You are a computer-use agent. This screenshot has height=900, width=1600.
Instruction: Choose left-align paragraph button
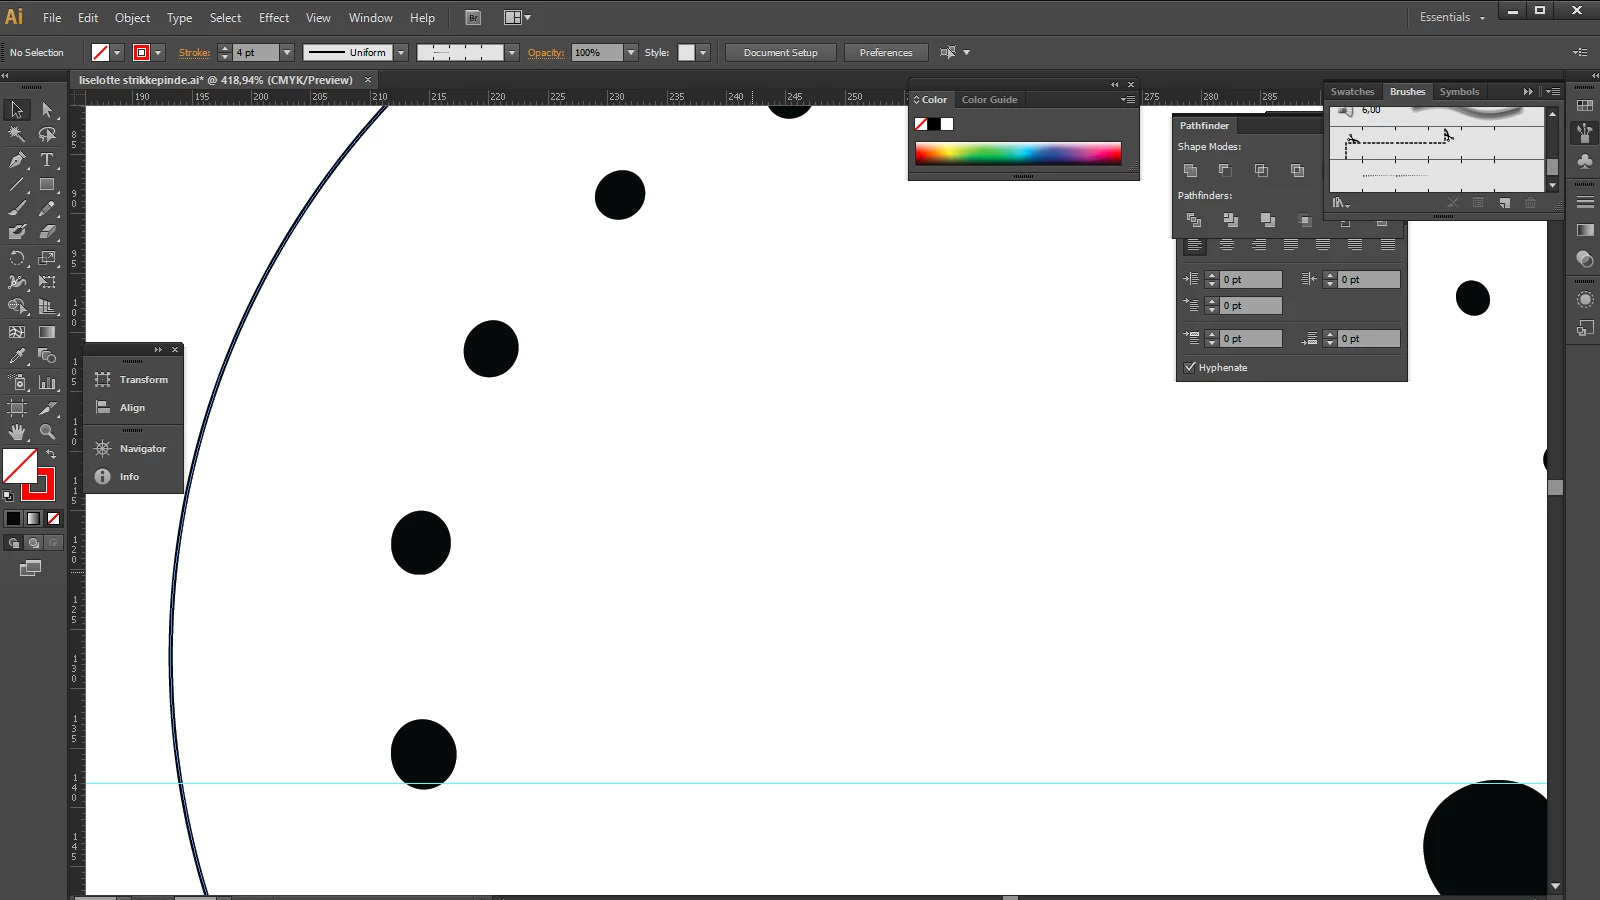[1195, 245]
